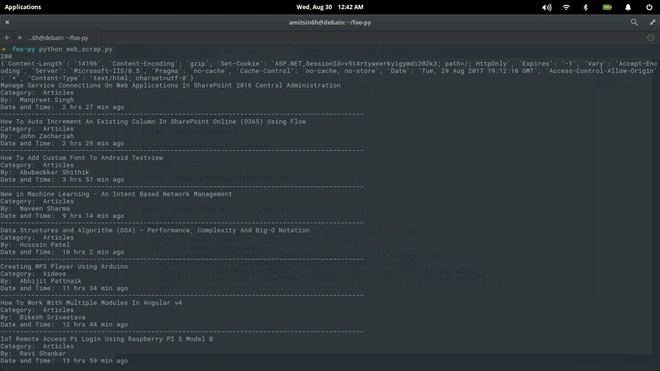The width and height of the screenshot is (660, 371).
Task: Select the ...6h@debain: ~/foo-py tab
Action: pos(58,37)
